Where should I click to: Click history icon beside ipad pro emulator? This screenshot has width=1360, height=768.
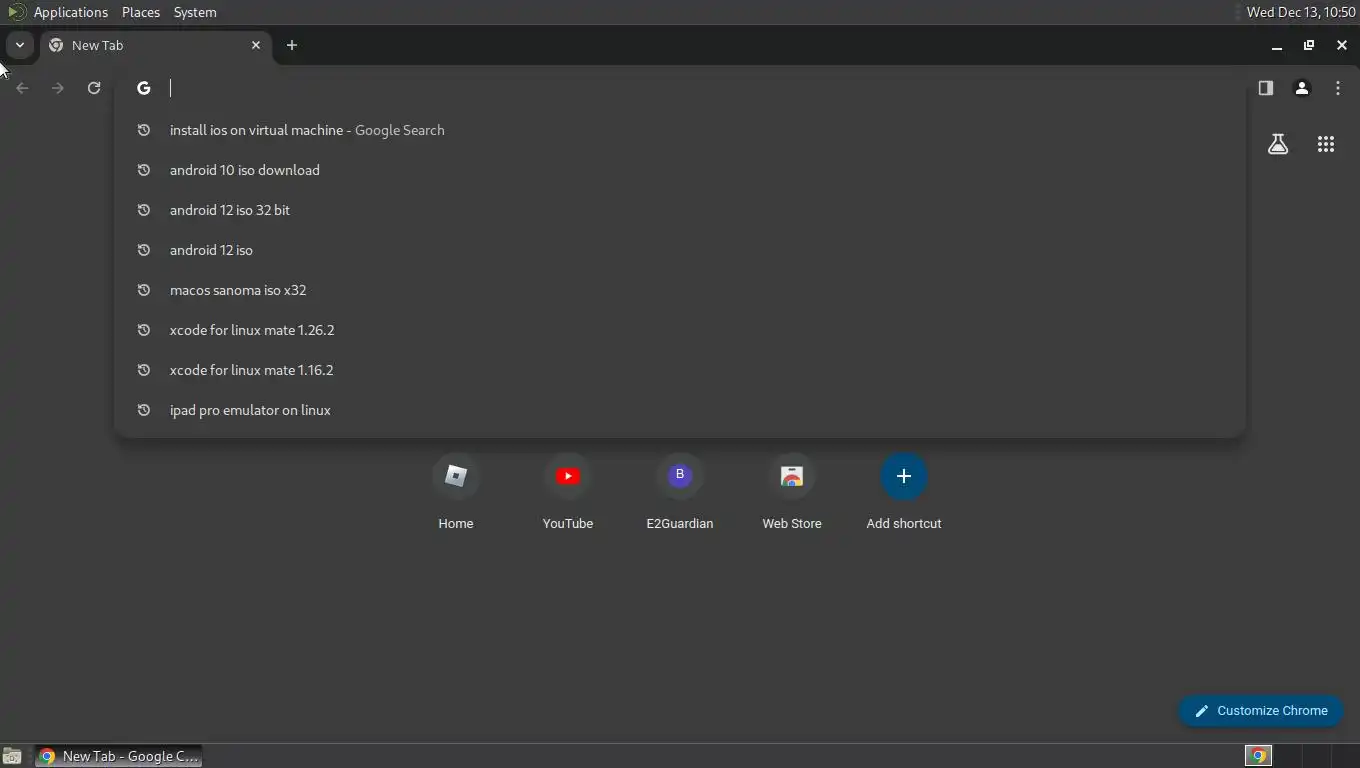pyautogui.click(x=144, y=410)
